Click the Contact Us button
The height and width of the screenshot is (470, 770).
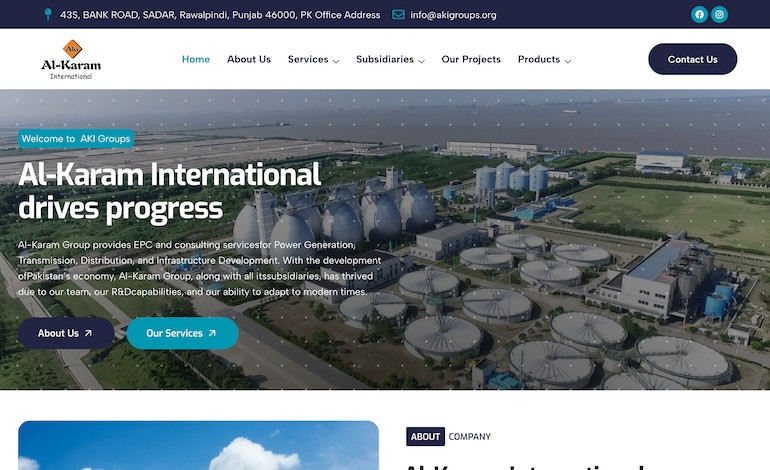pyautogui.click(x=692, y=59)
